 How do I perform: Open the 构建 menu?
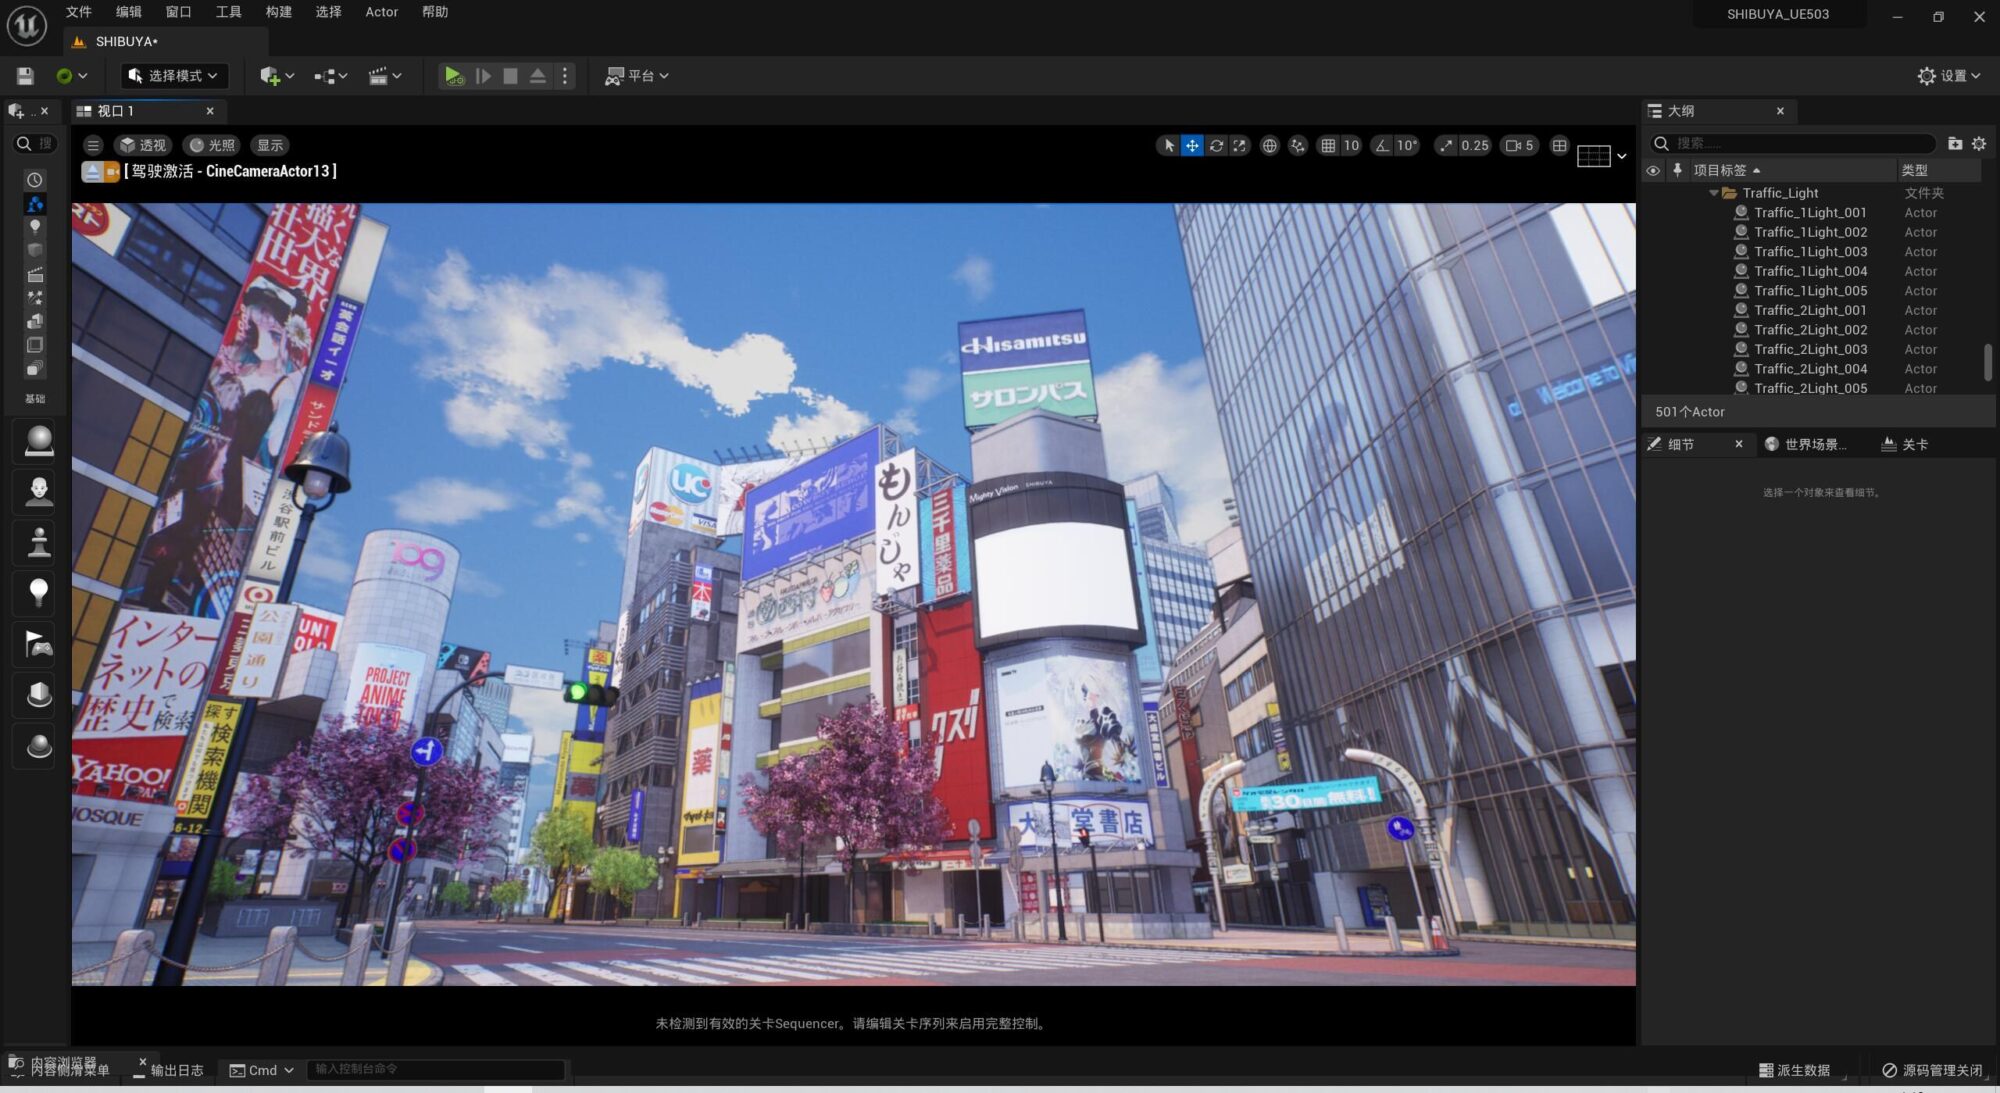click(x=279, y=12)
